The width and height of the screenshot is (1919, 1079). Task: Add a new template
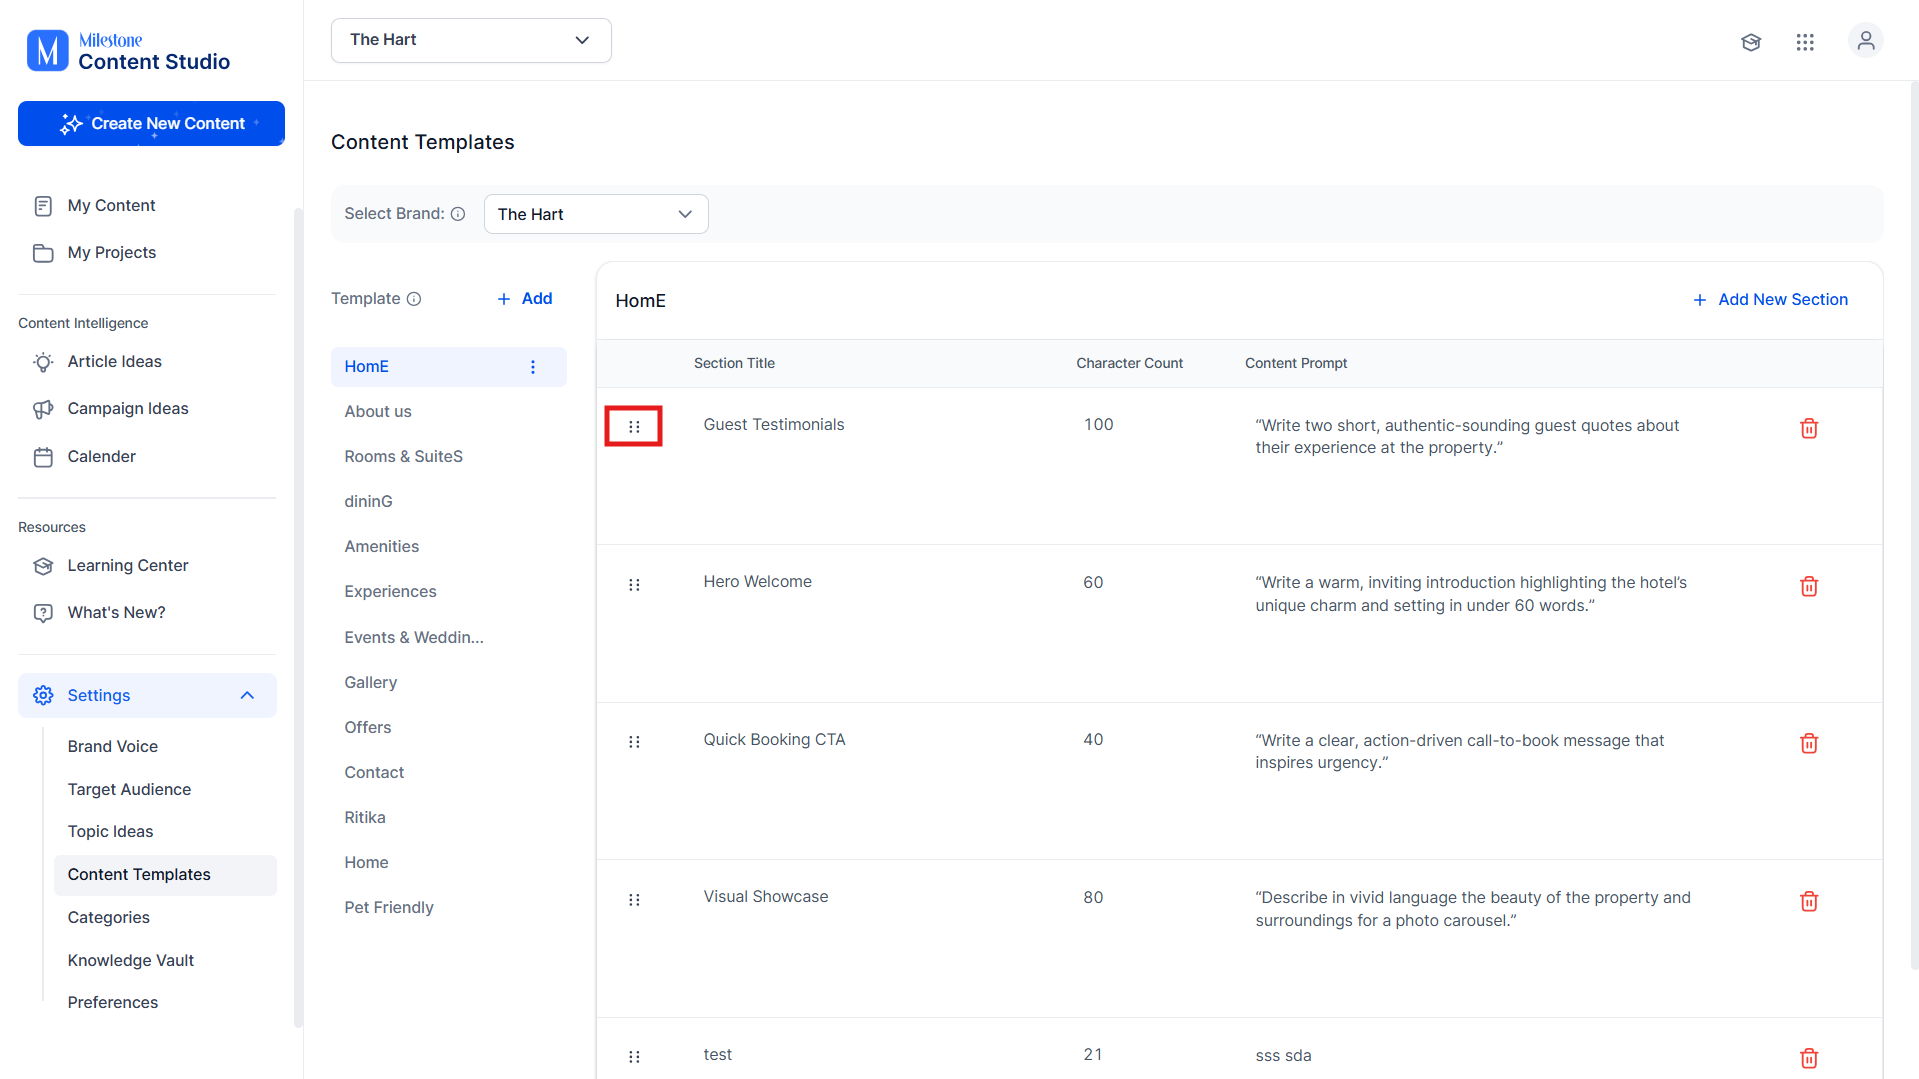[525, 299]
